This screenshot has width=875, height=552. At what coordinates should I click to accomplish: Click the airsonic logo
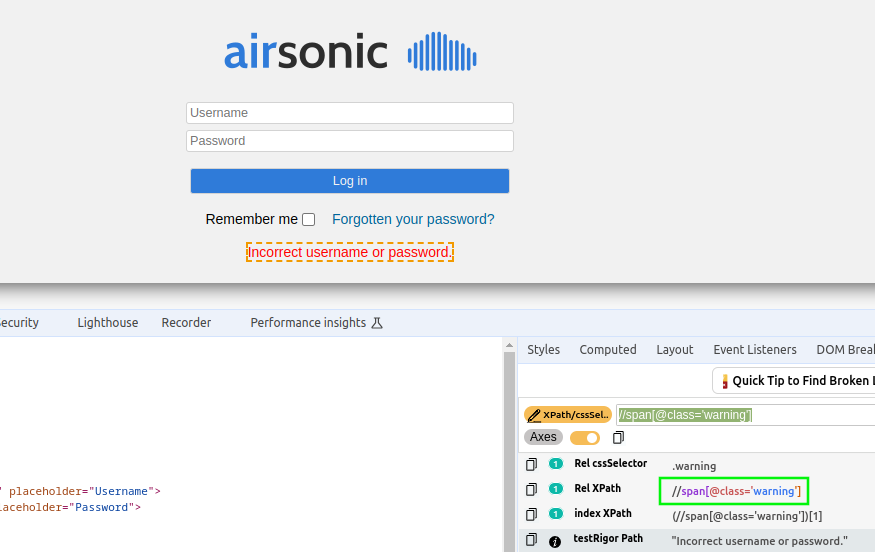click(350, 51)
